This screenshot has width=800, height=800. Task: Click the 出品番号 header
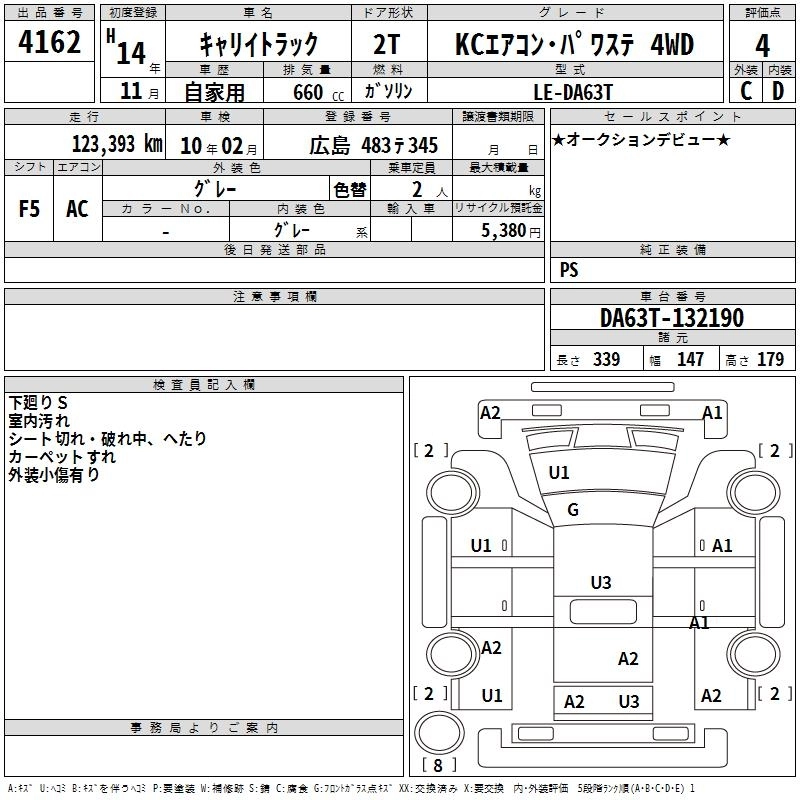(x=49, y=13)
